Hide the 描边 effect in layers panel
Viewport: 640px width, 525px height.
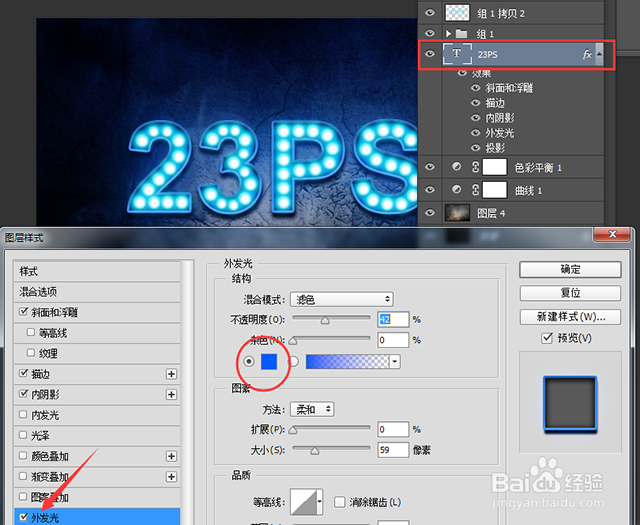[476, 103]
